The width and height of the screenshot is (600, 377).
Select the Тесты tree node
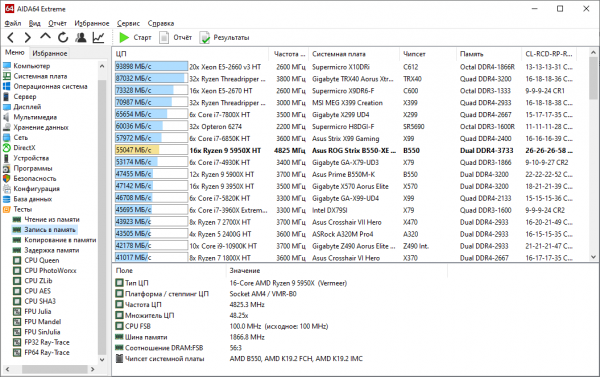(23, 209)
